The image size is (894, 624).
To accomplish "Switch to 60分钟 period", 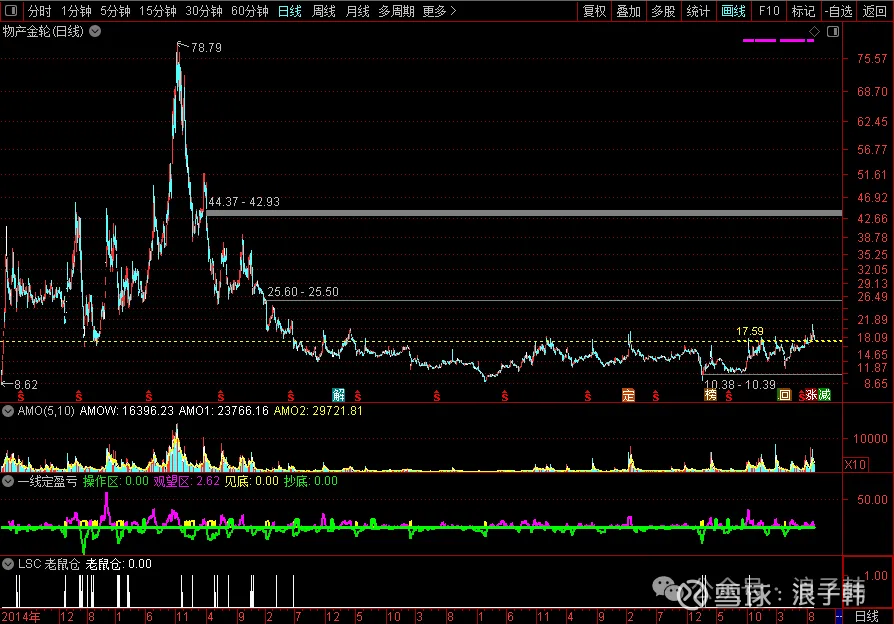I will coord(250,11).
